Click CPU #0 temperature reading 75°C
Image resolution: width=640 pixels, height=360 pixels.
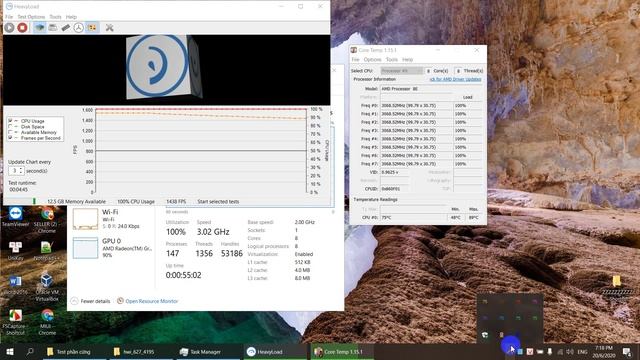coord(413,218)
